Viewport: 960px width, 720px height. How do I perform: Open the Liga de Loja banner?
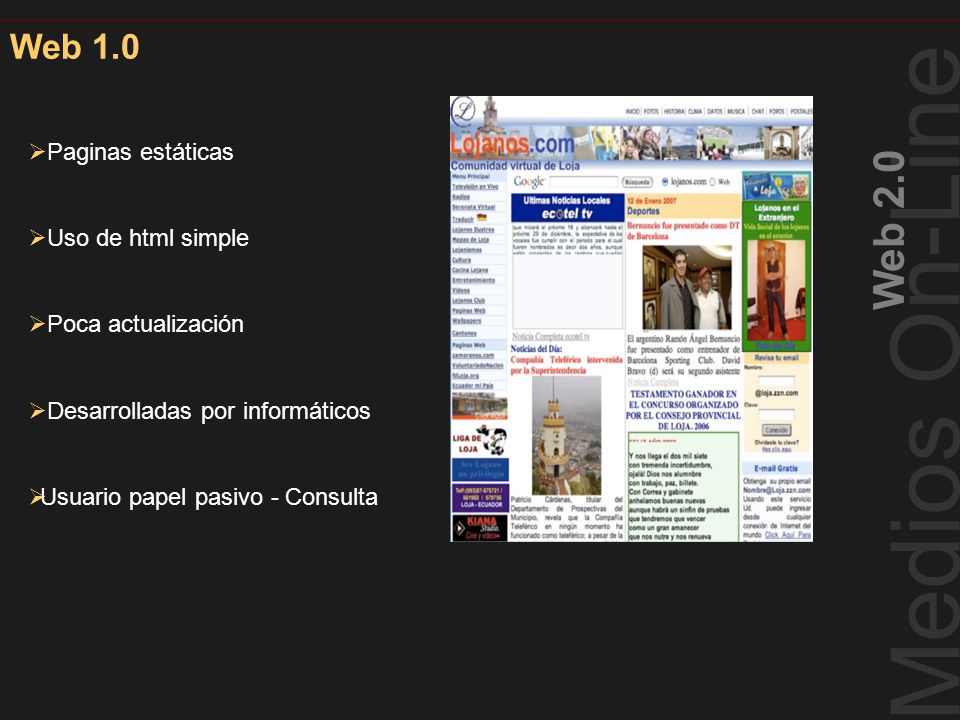pos(480,440)
